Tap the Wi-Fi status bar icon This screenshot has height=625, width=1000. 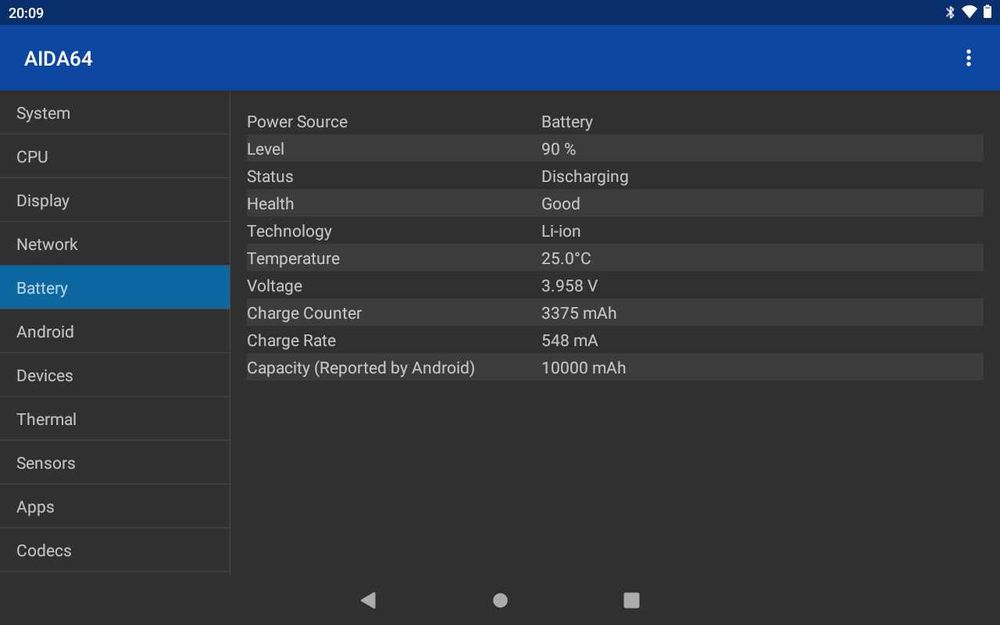969,12
